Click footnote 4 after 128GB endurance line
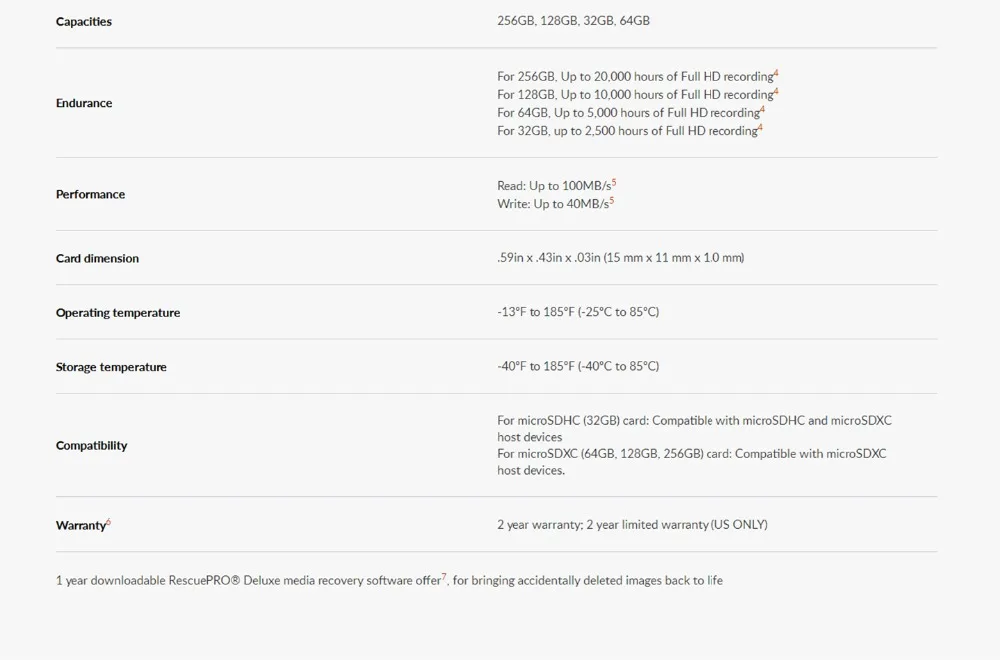This screenshot has width=1000, height=660. (x=776, y=91)
